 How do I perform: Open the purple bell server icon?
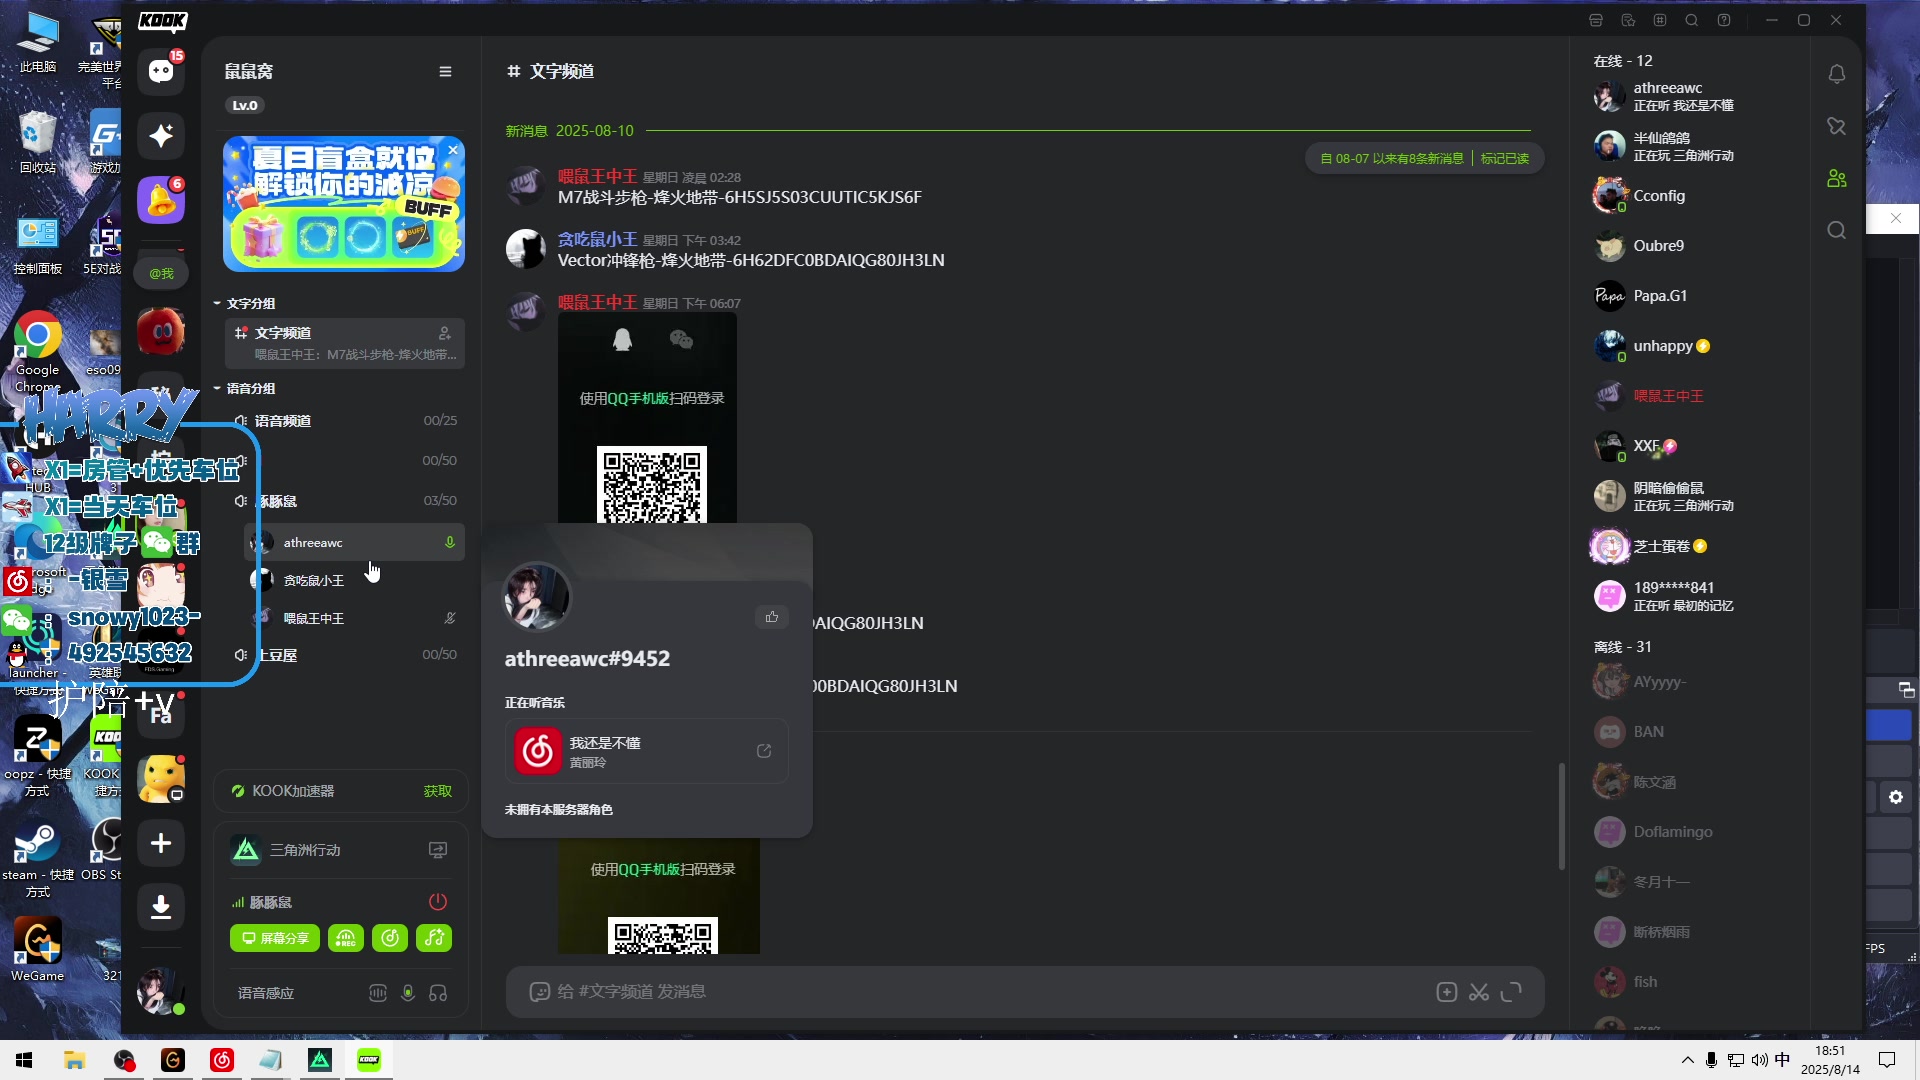point(161,200)
